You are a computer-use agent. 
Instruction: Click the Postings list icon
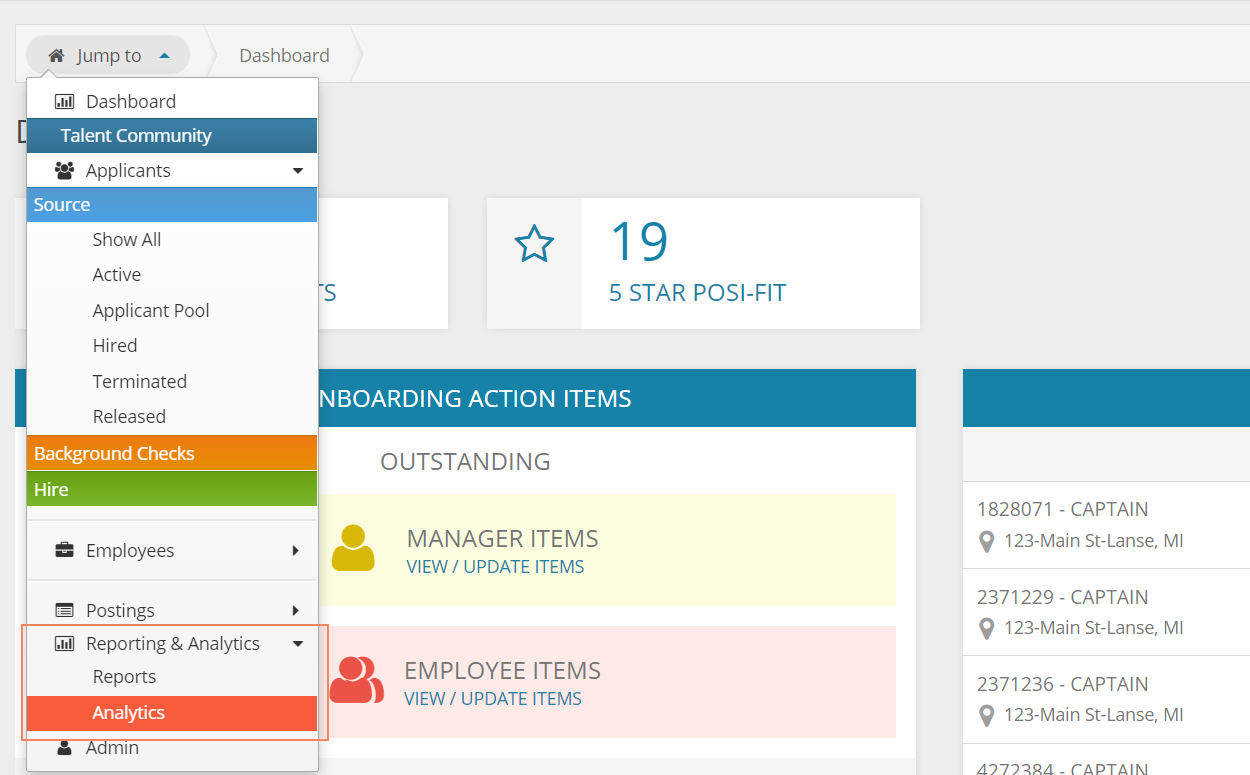[64, 610]
